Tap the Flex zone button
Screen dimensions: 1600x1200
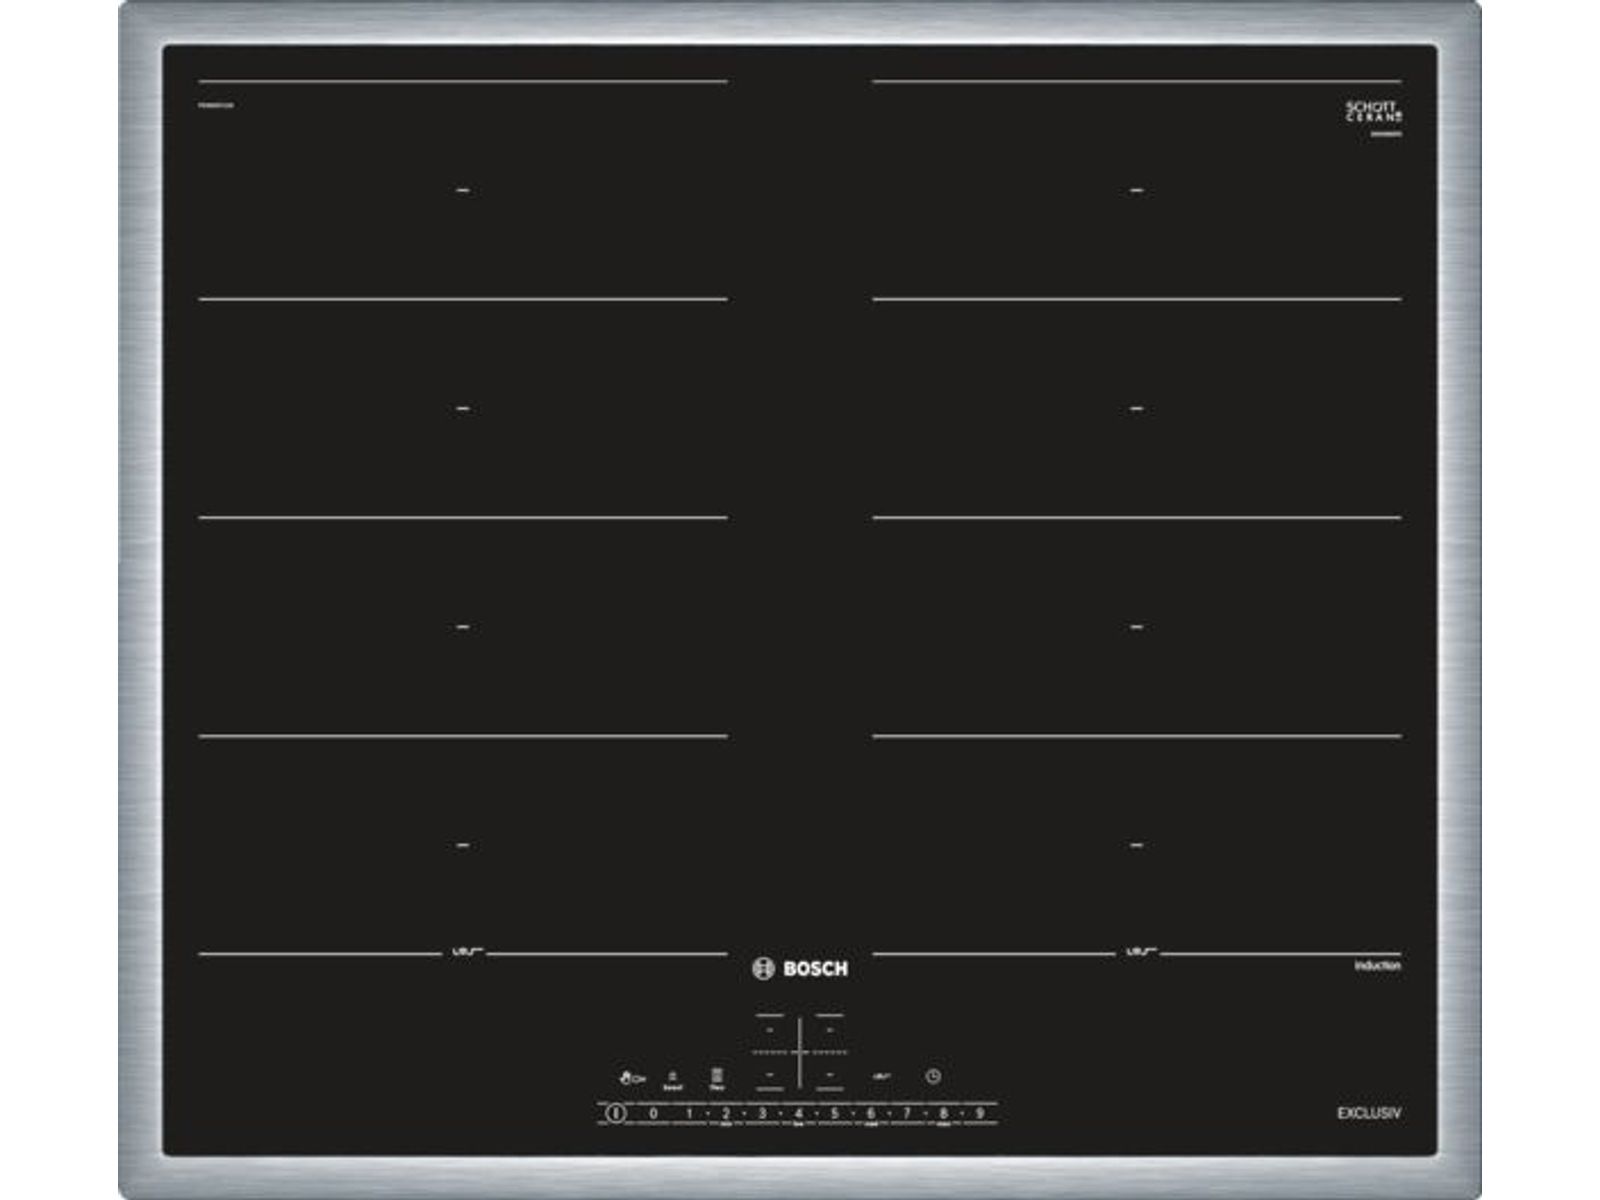point(717,1078)
